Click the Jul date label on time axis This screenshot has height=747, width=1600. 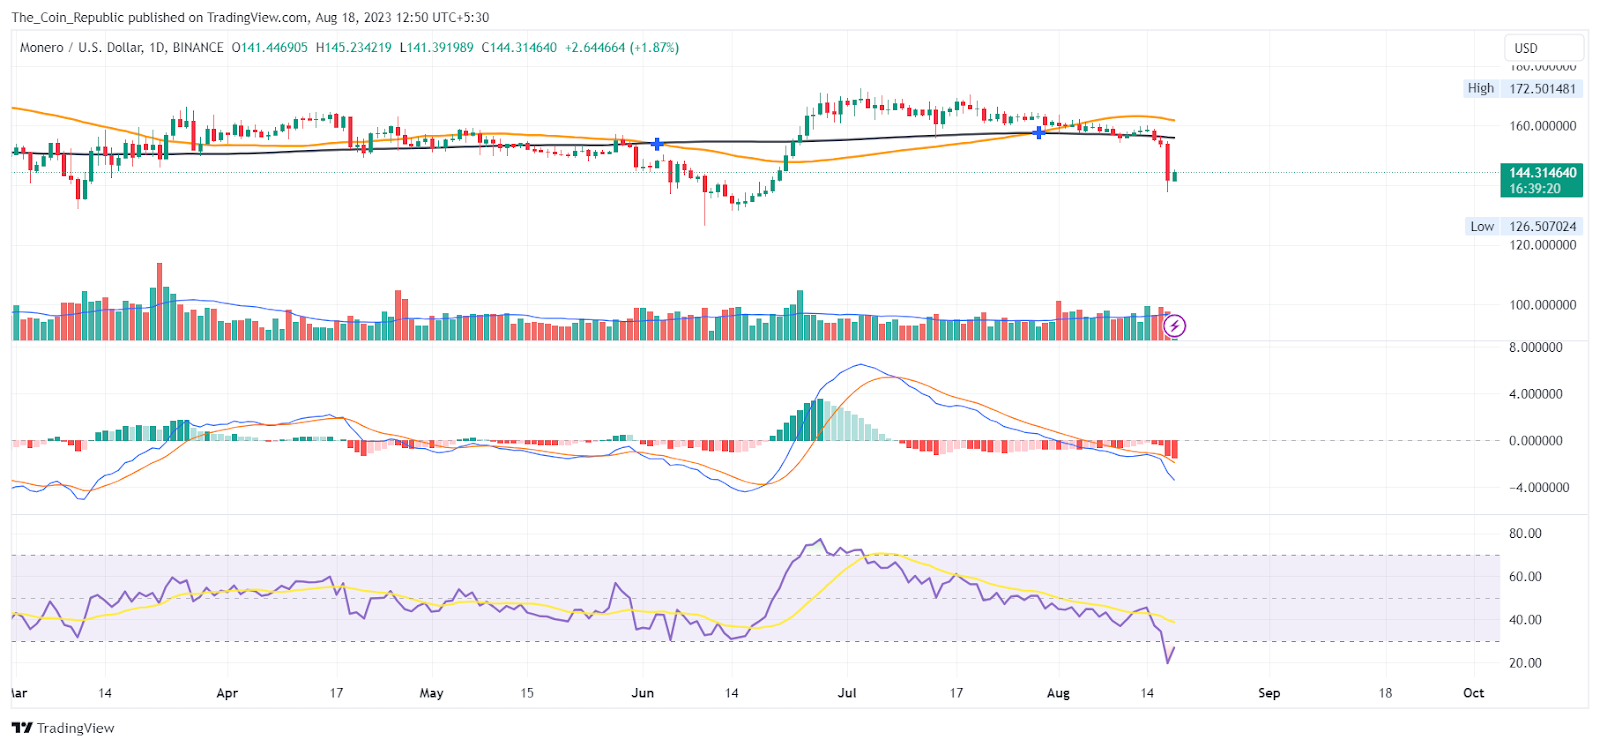pyautogui.click(x=847, y=693)
